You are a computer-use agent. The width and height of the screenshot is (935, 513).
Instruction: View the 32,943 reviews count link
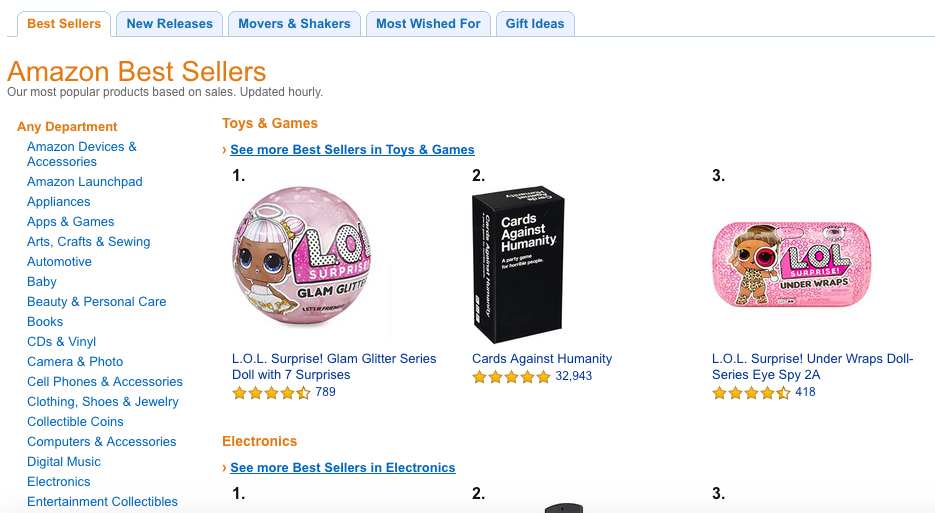(x=574, y=377)
